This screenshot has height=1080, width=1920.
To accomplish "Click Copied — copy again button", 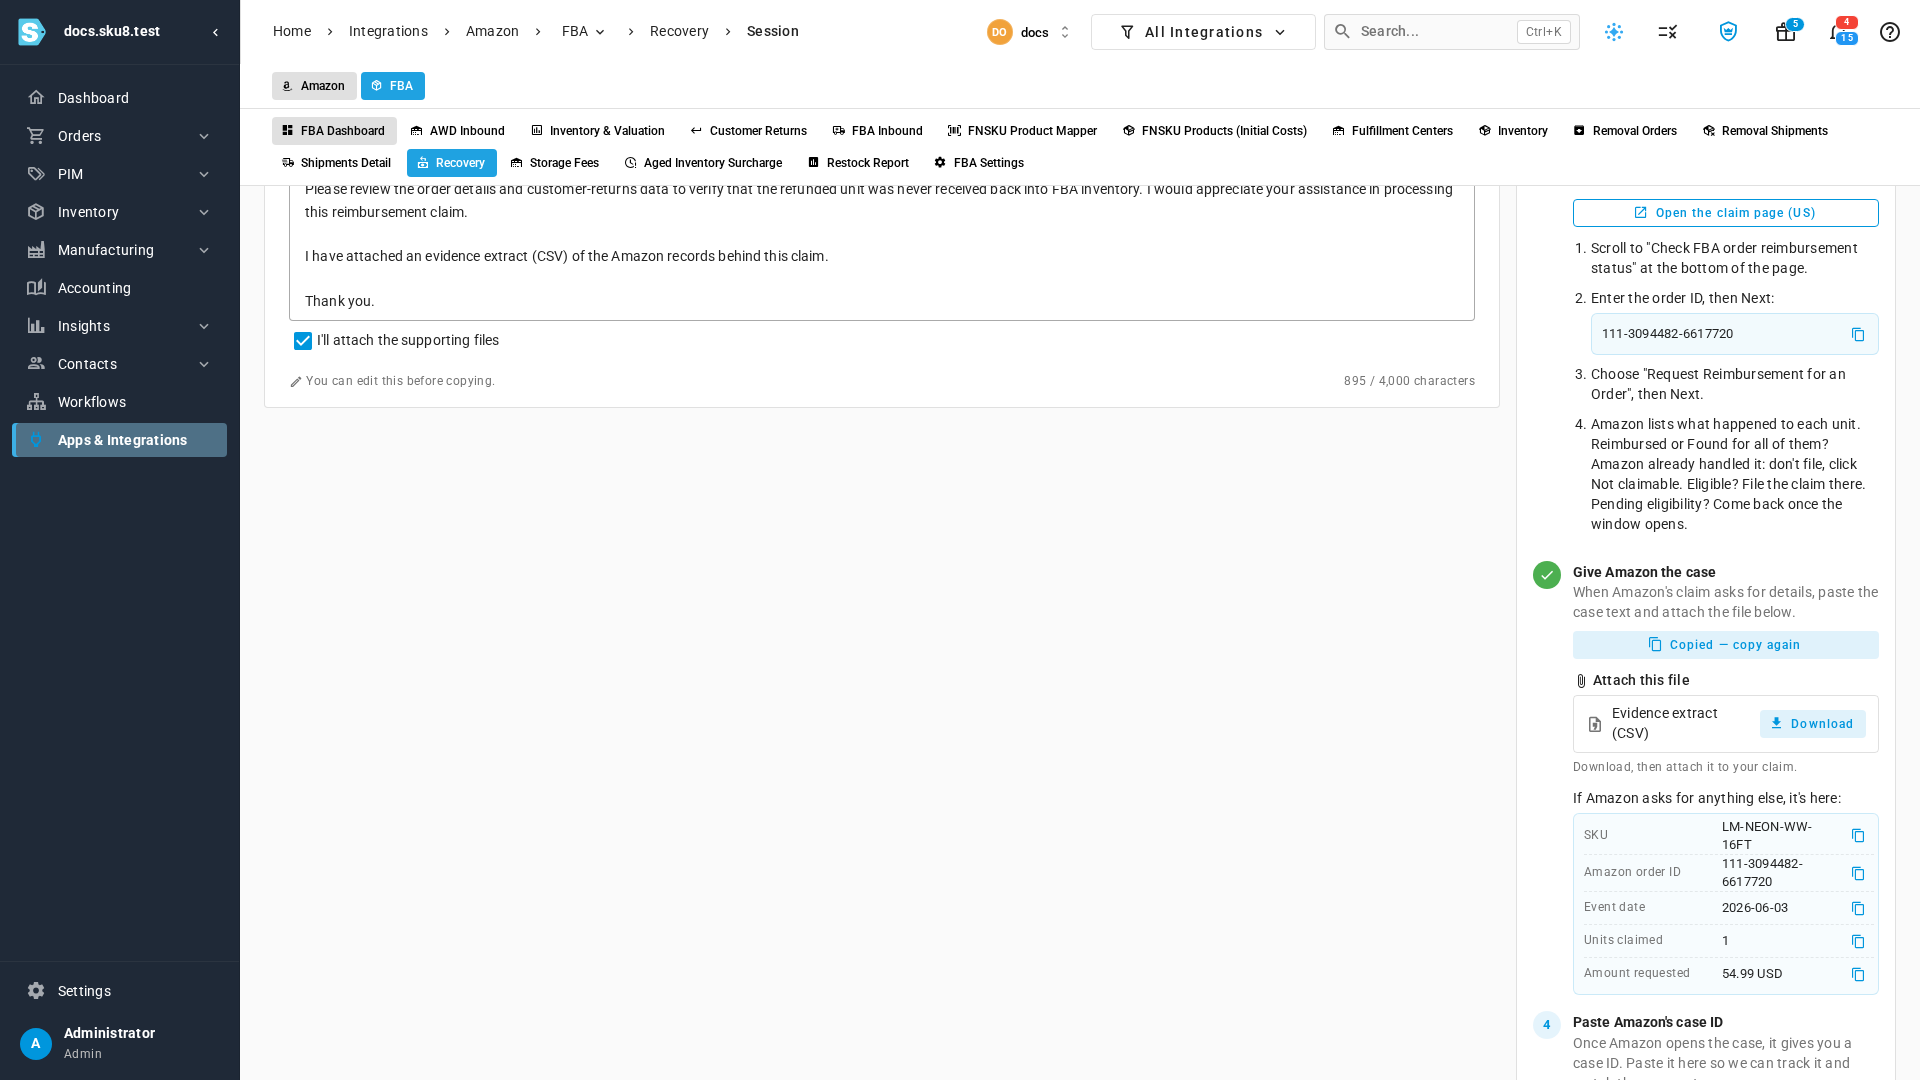I will (1726, 645).
